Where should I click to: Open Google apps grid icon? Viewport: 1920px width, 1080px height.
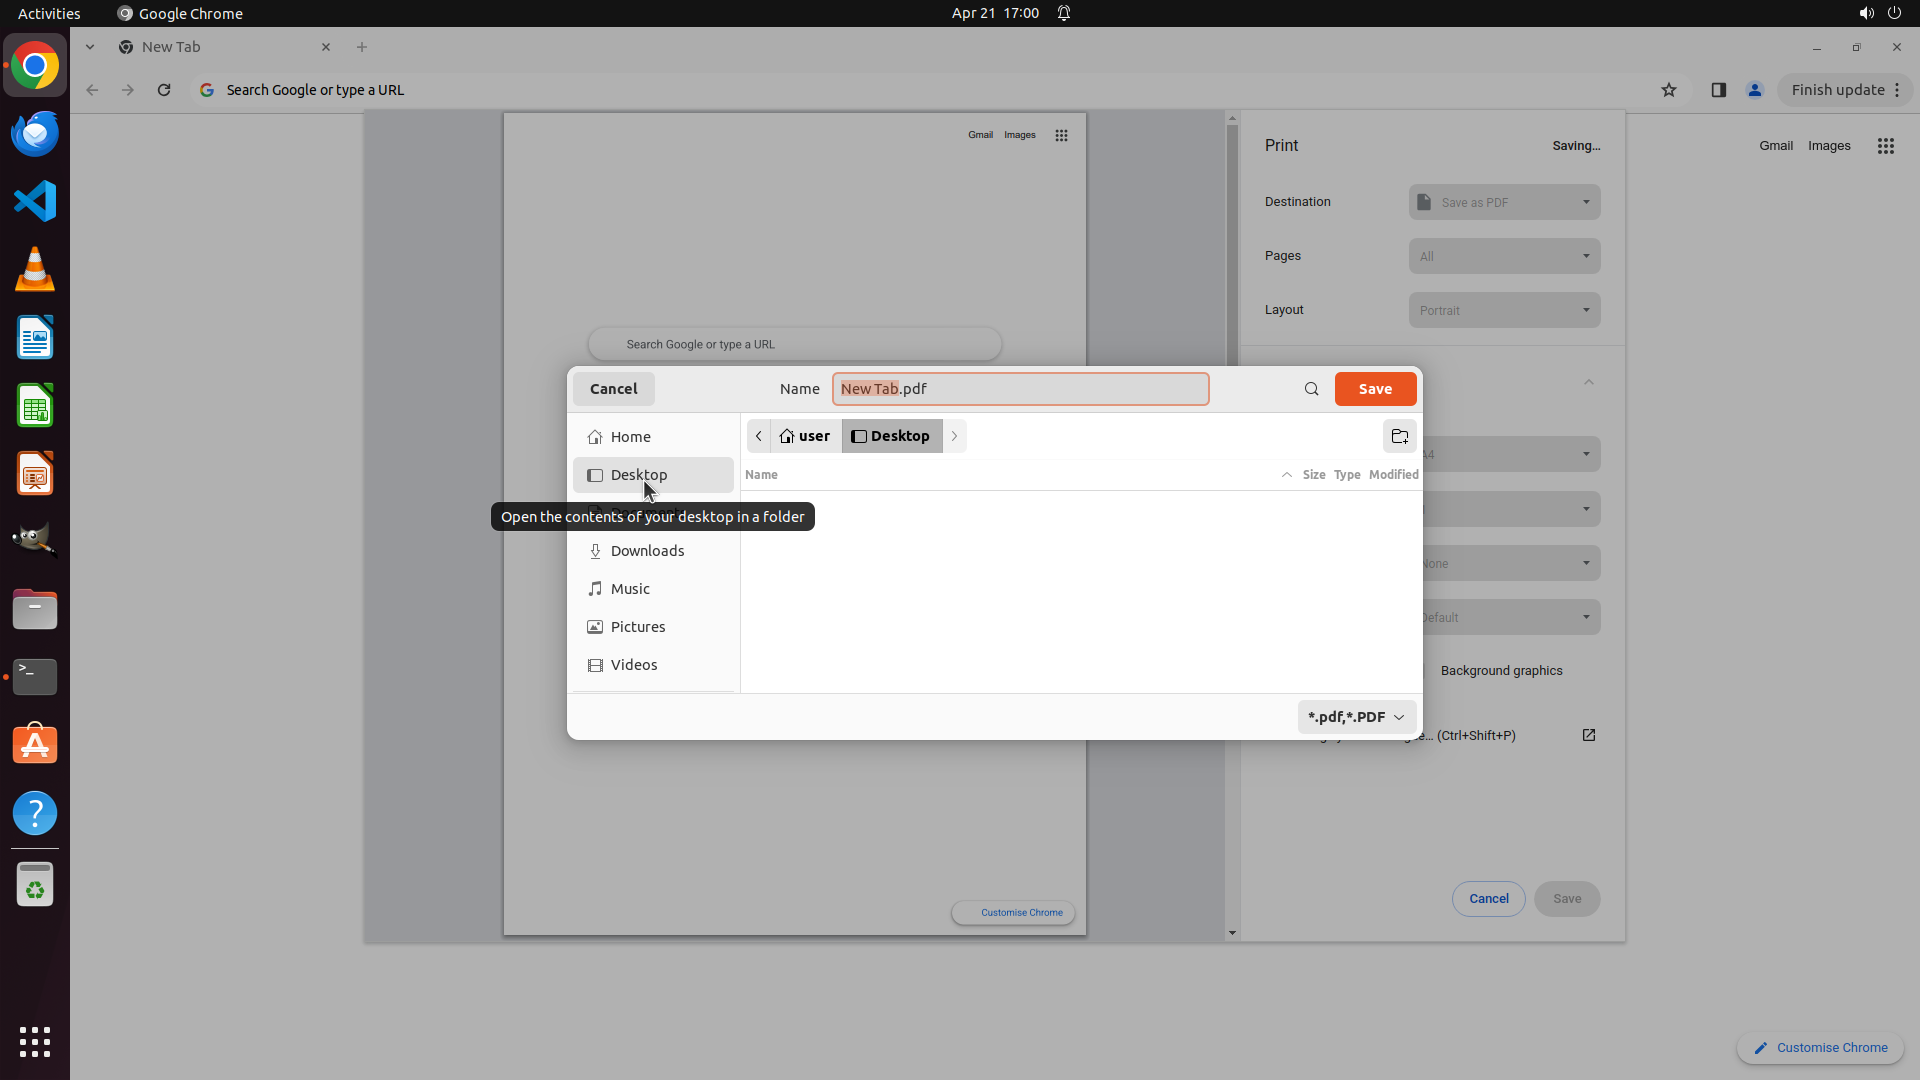(1885, 146)
